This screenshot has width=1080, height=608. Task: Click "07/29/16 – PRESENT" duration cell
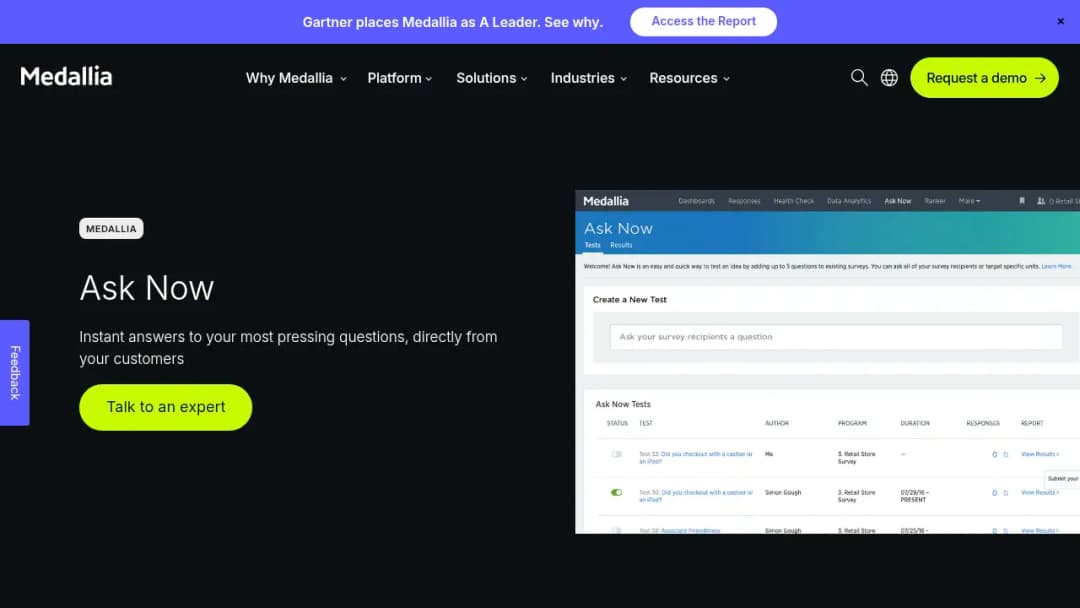coord(915,496)
